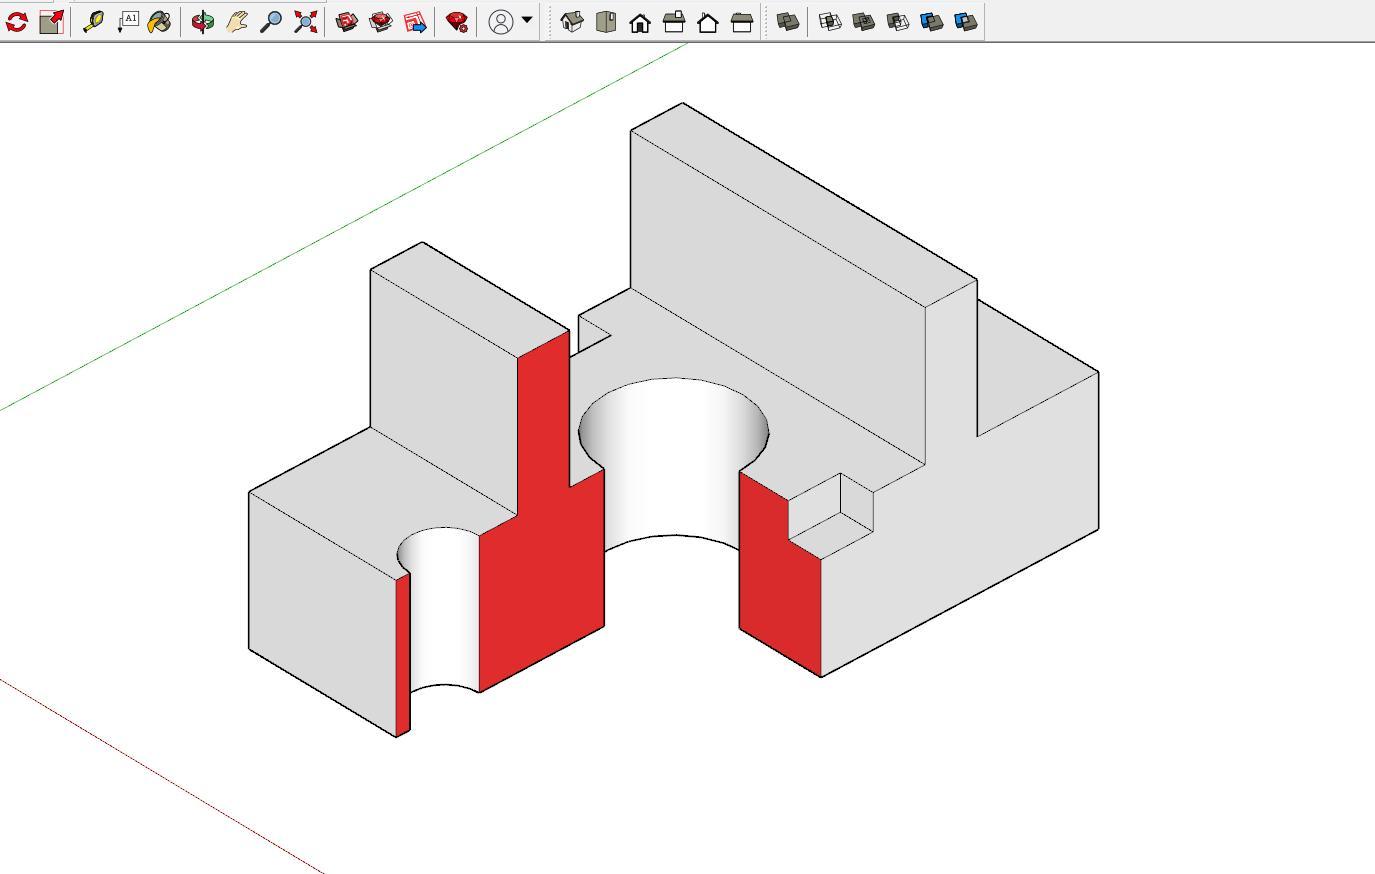The width and height of the screenshot is (1375, 874).
Task: Open Extension Manager ruby gear icon
Action: (457, 22)
